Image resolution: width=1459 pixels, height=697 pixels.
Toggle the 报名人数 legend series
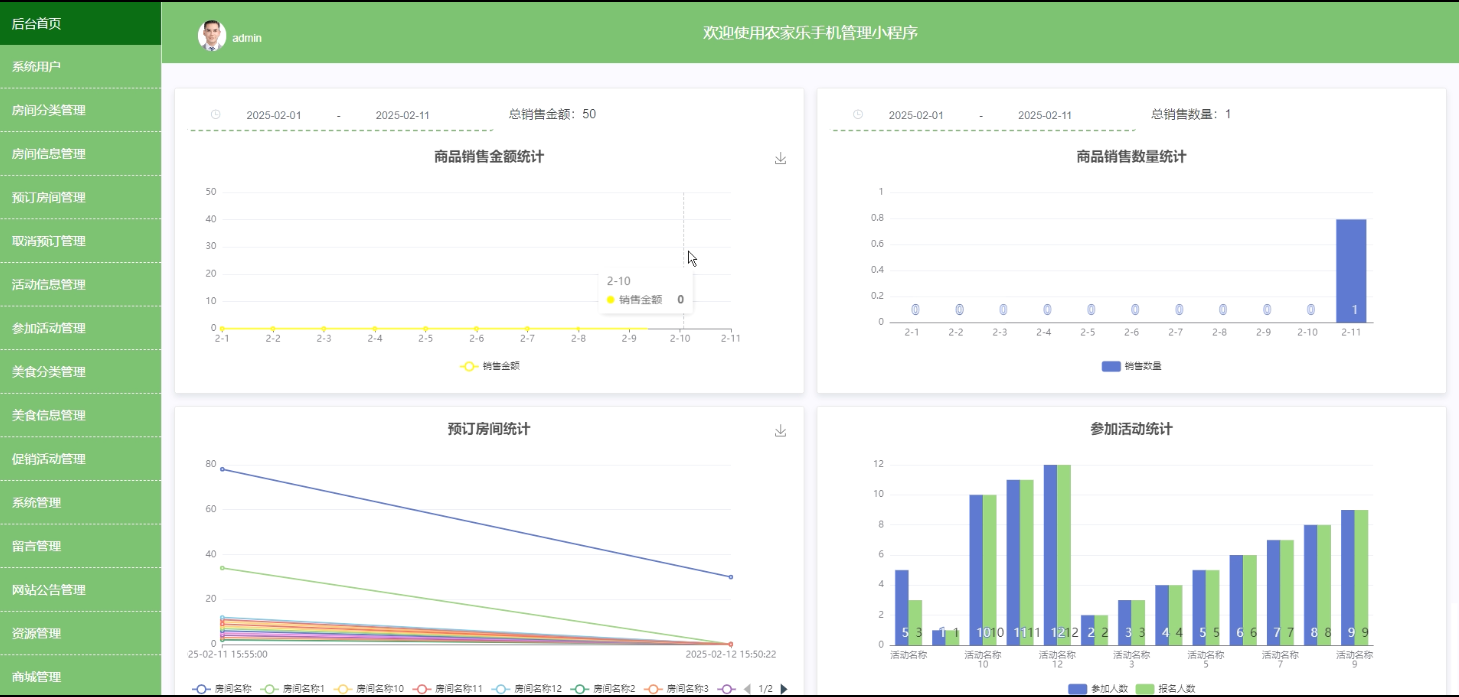[1165, 689]
